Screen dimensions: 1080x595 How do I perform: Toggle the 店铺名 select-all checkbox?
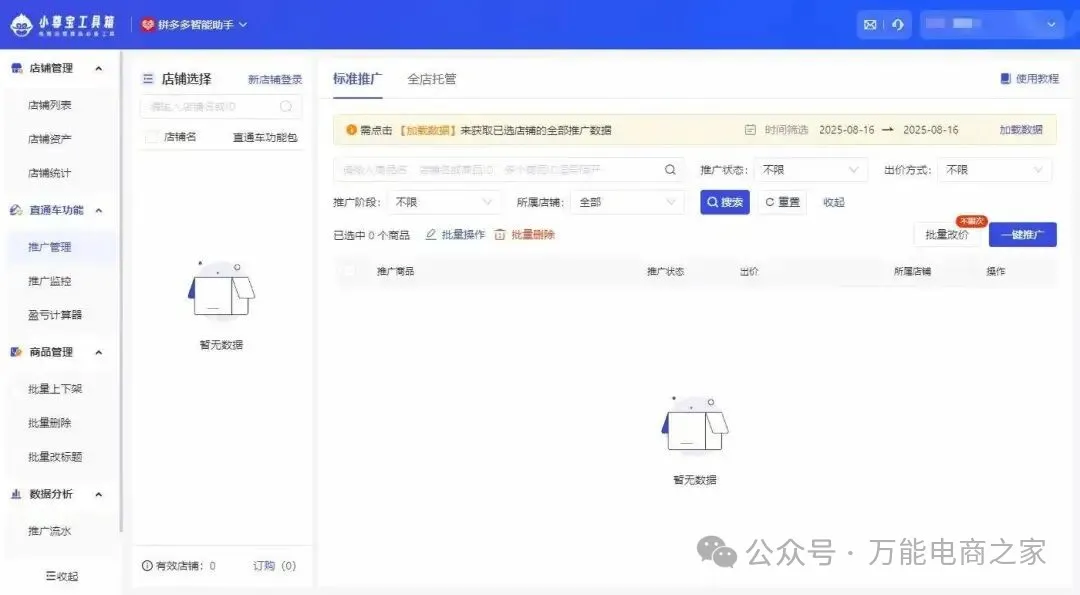coord(151,137)
